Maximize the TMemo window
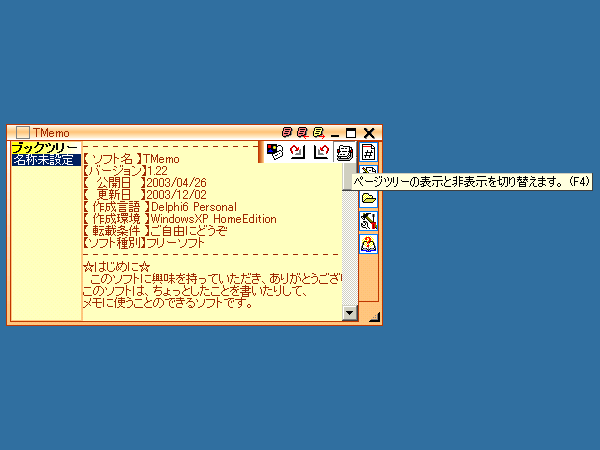This screenshot has width=600, height=450. coord(351,133)
